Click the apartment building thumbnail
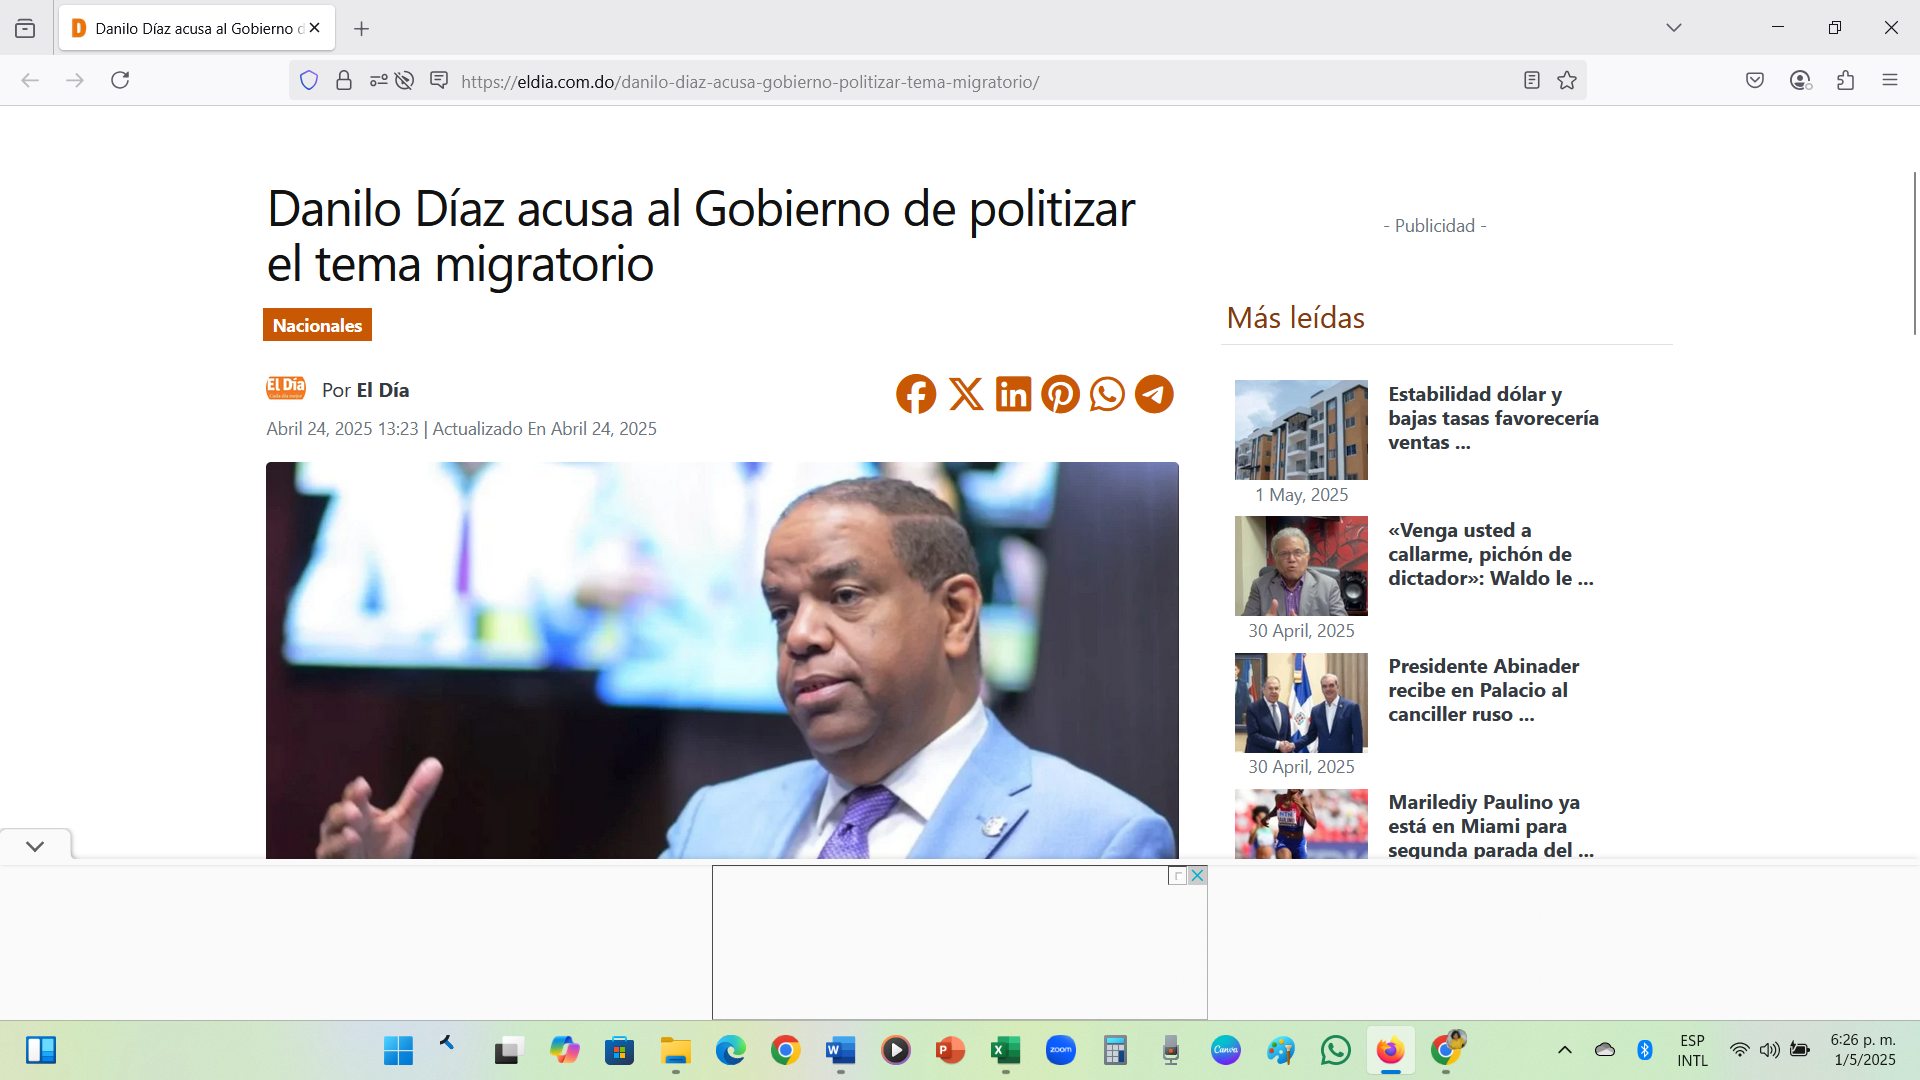 (x=1301, y=430)
